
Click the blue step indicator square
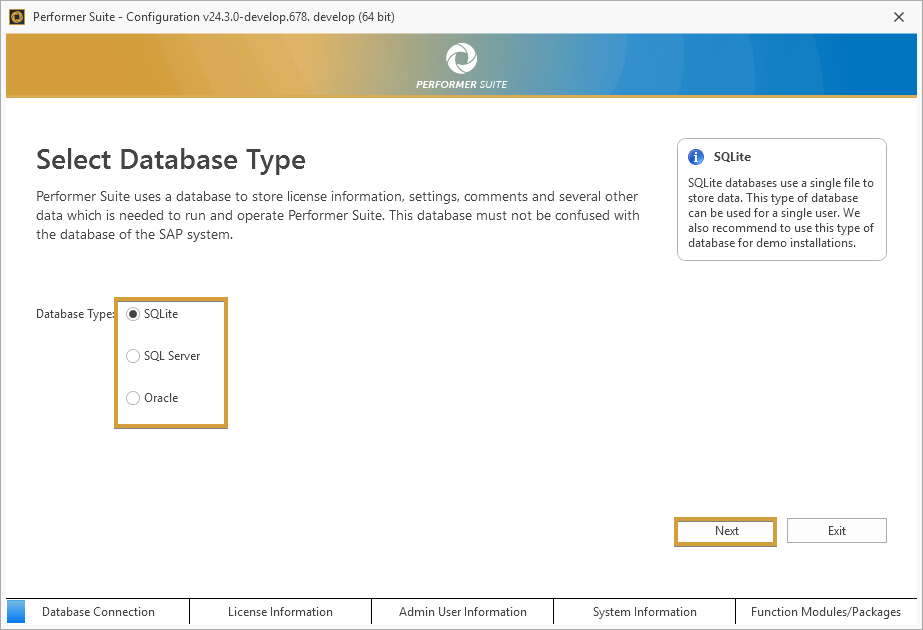pyautogui.click(x=16, y=612)
